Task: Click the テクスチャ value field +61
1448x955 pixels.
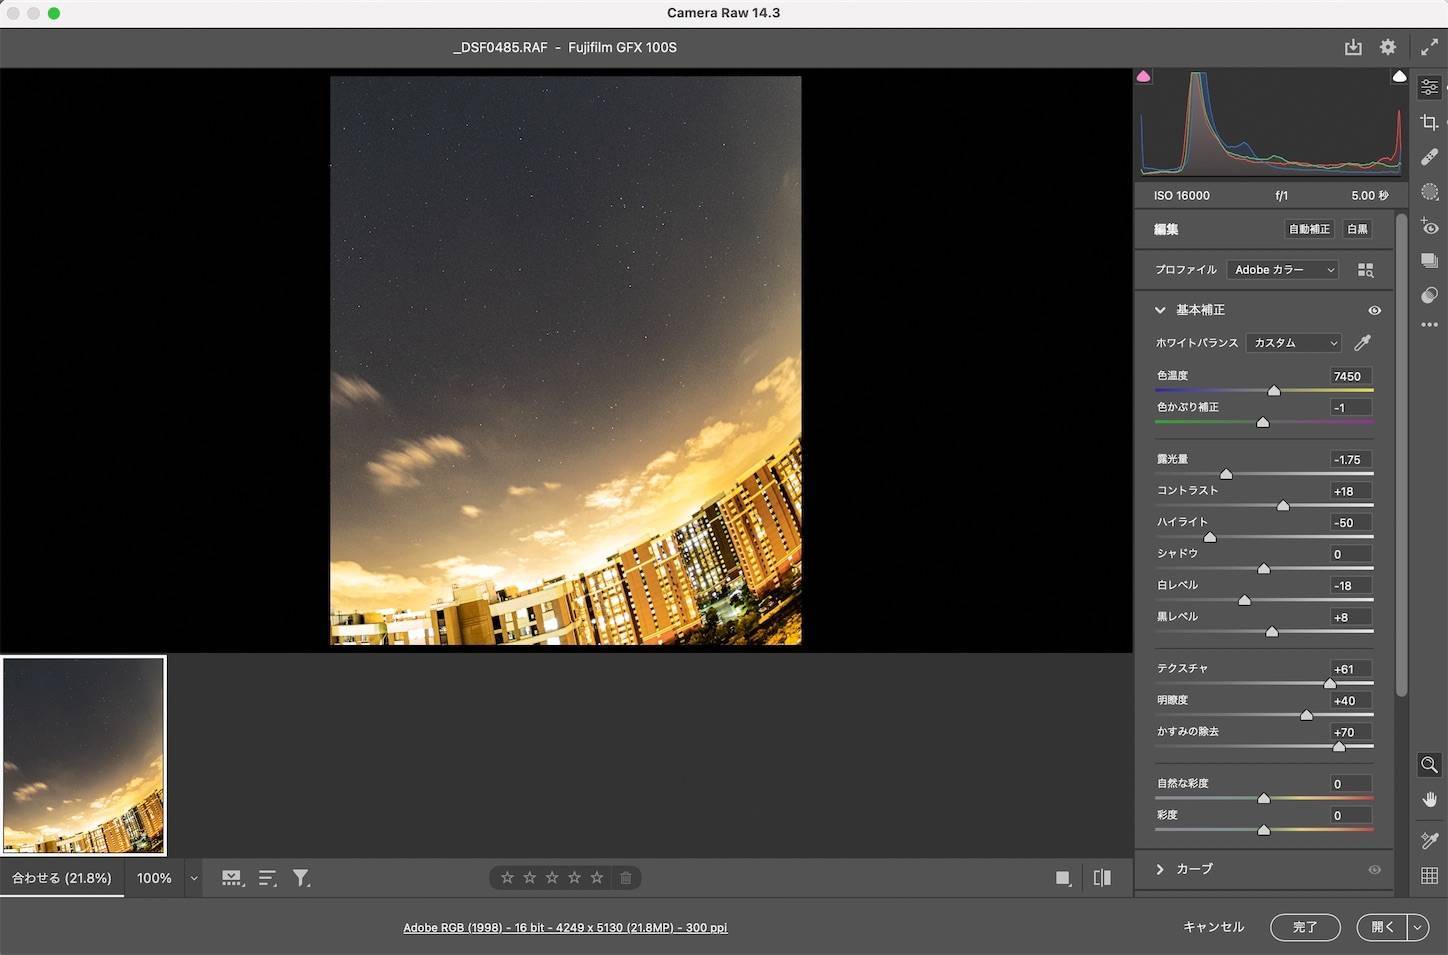Action: coord(1351,669)
